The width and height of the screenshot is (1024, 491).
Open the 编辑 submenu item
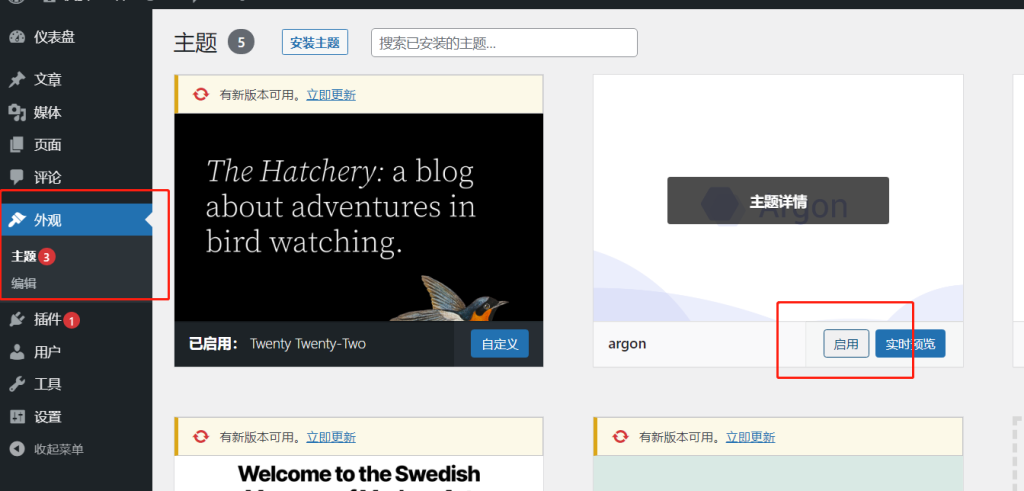coord(24,283)
